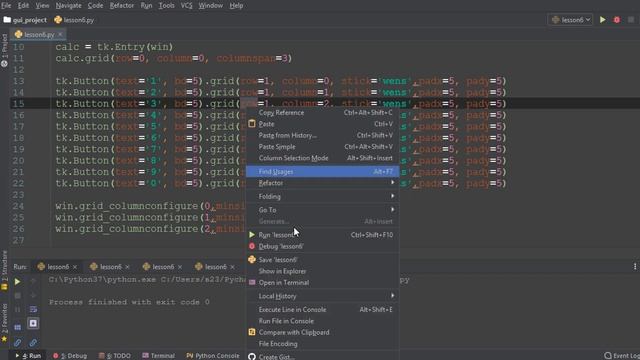This screenshot has width=640, height=360.
Task: Open the Favorites tool window sidebar button
Action: click(4, 322)
